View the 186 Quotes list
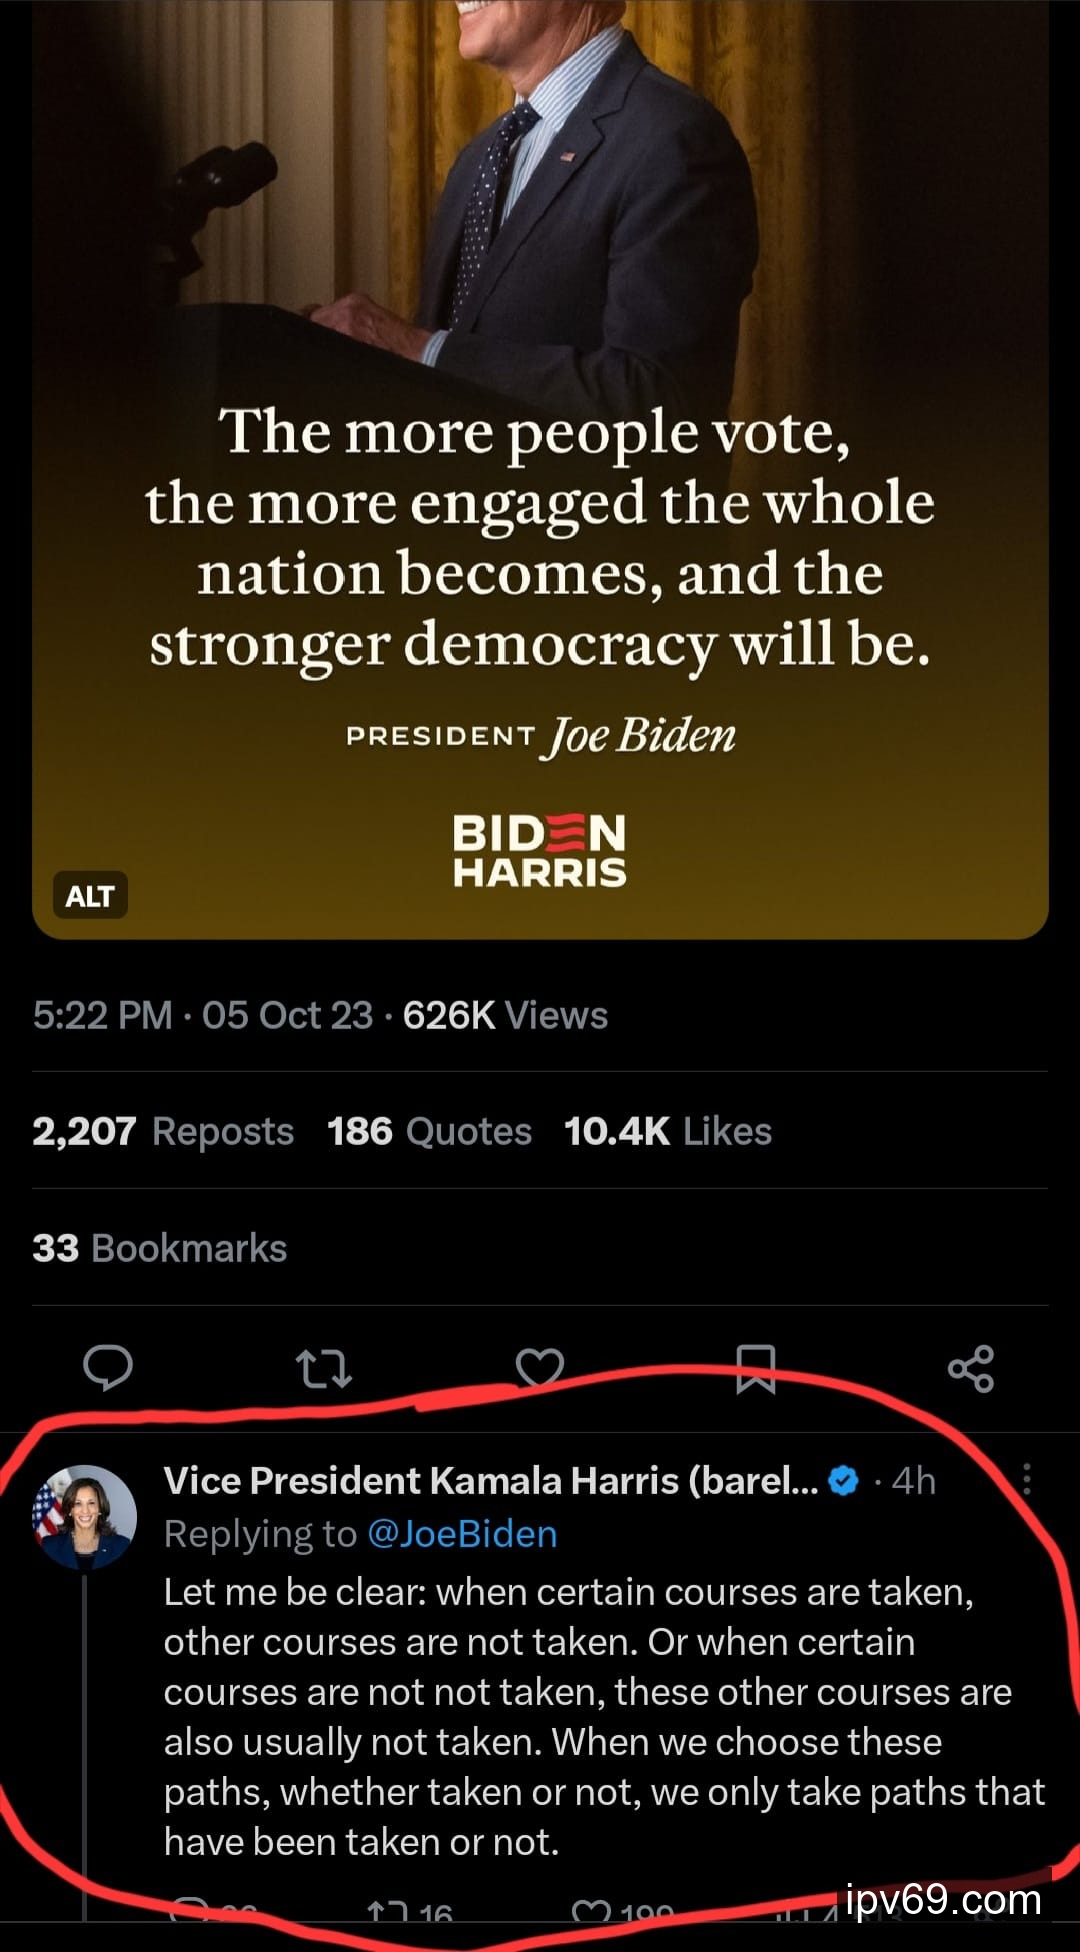The height and width of the screenshot is (1952, 1080). pos(429,1131)
